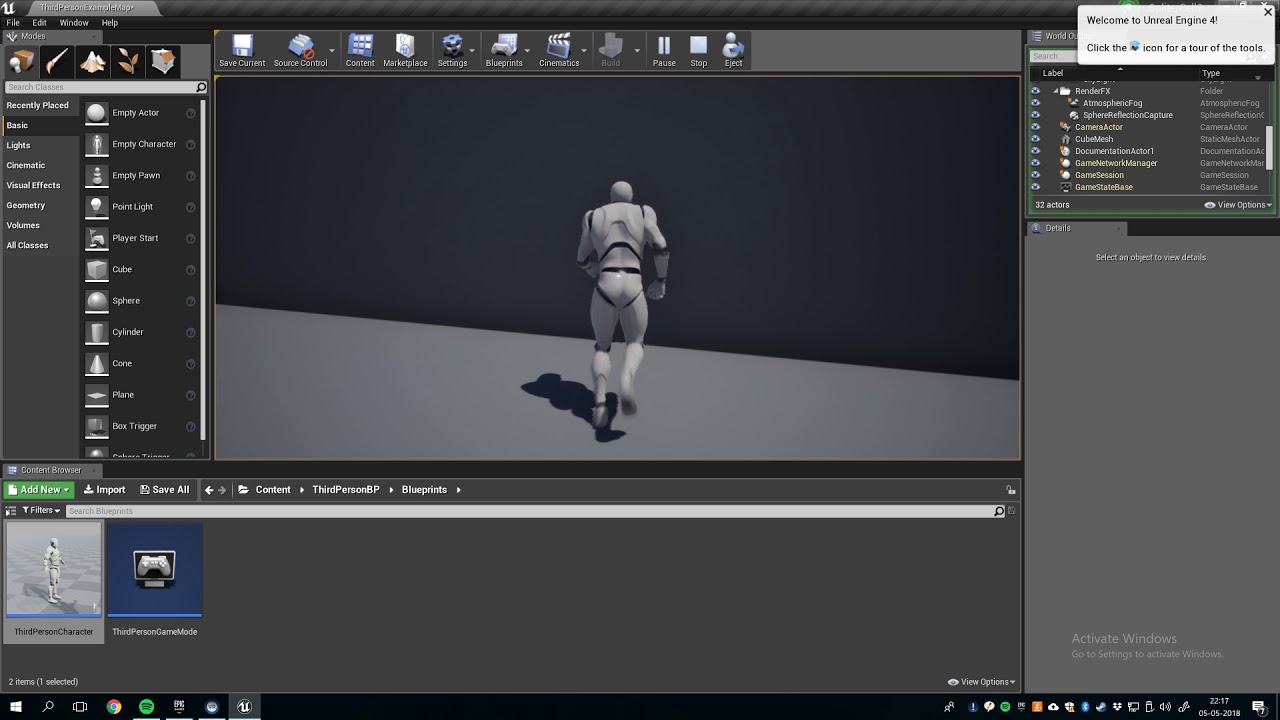
Task: Open Content Browser View Options
Action: [982, 682]
